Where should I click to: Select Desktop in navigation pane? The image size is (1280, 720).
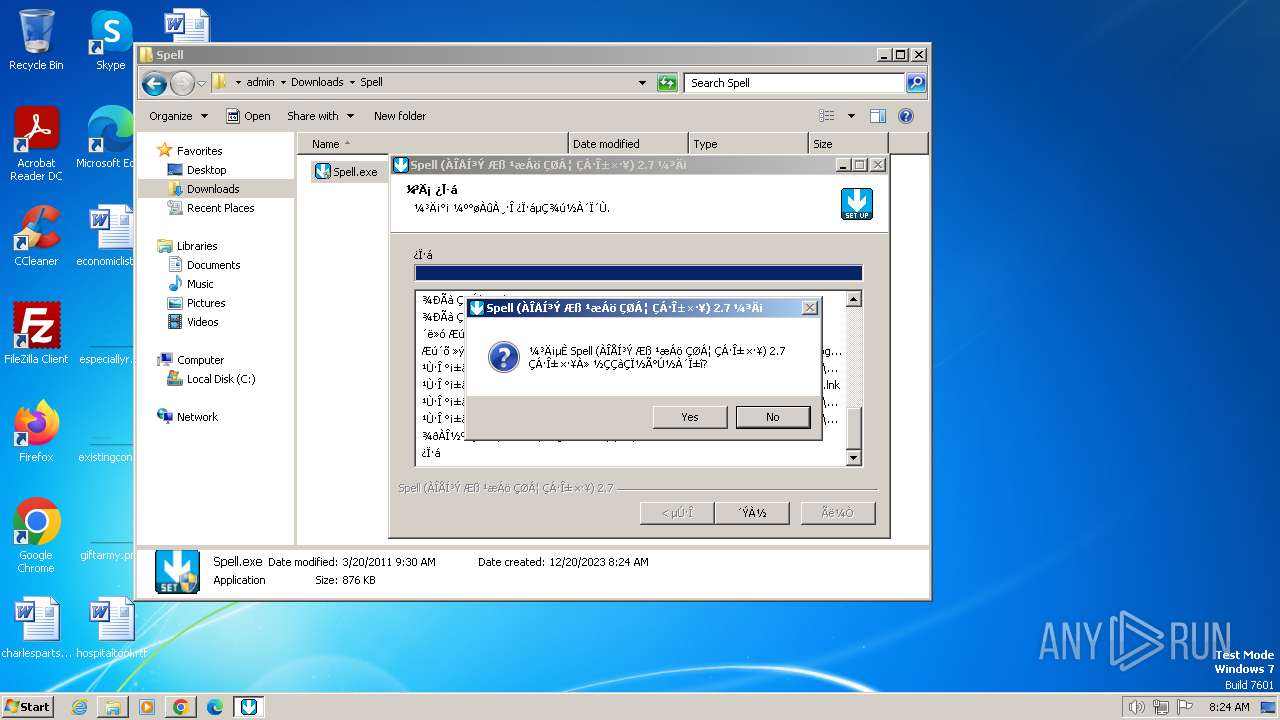(x=206, y=170)
